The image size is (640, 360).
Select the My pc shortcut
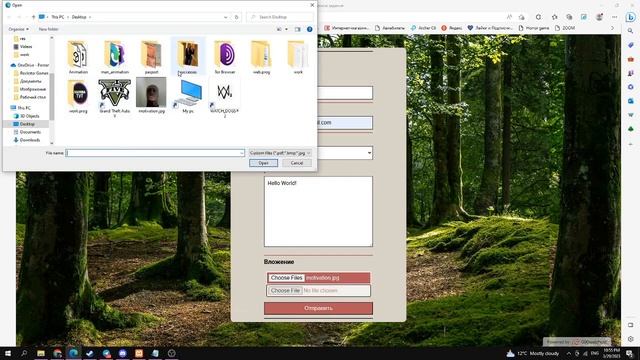pyautogui.click(x=188, y=96)
